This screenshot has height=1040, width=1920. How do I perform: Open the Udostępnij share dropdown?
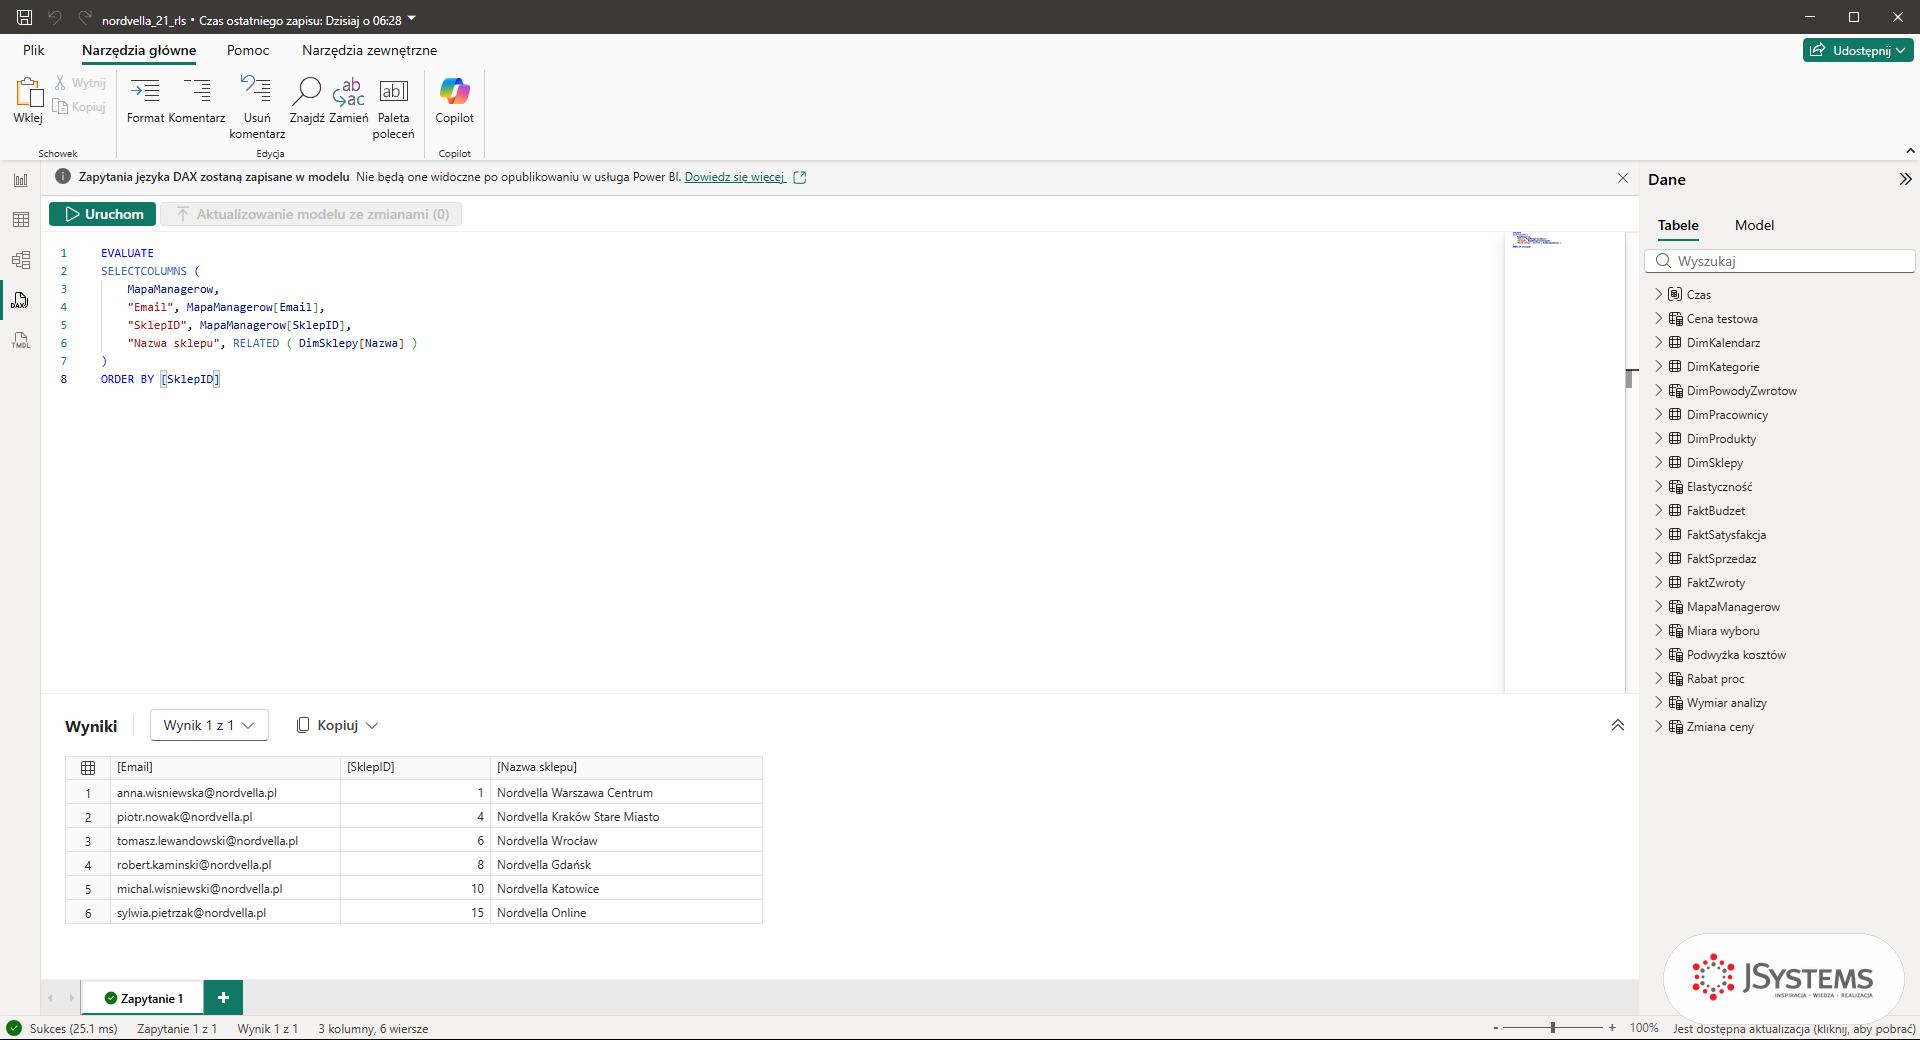coord(1858,50)
